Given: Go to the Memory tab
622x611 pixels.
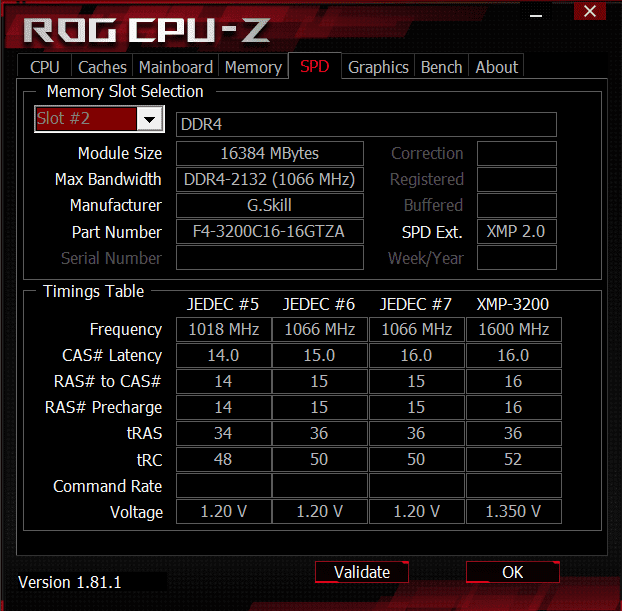Looking at the screenshot, I should click(253, 67).
